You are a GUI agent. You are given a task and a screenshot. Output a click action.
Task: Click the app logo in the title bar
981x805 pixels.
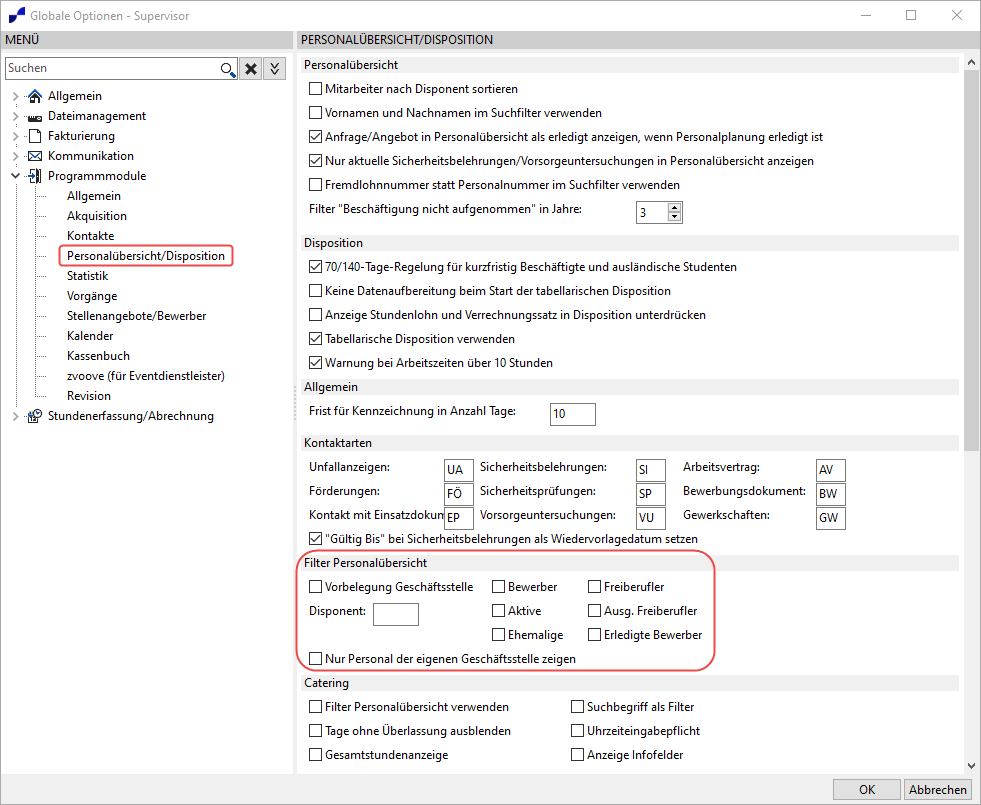coord(17,15)
